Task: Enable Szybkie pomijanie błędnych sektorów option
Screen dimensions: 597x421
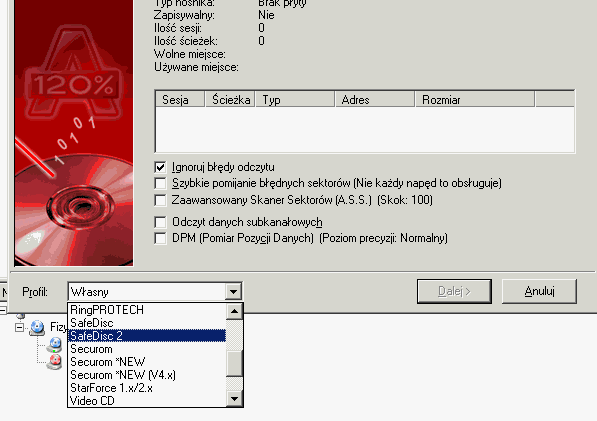Action: [160, 183]
